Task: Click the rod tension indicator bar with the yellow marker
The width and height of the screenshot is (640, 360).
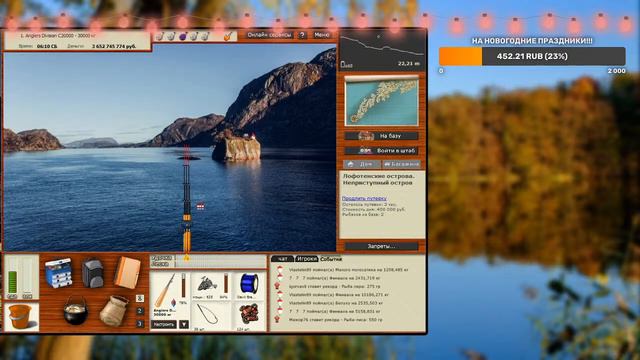Action: tap(220, 261)
